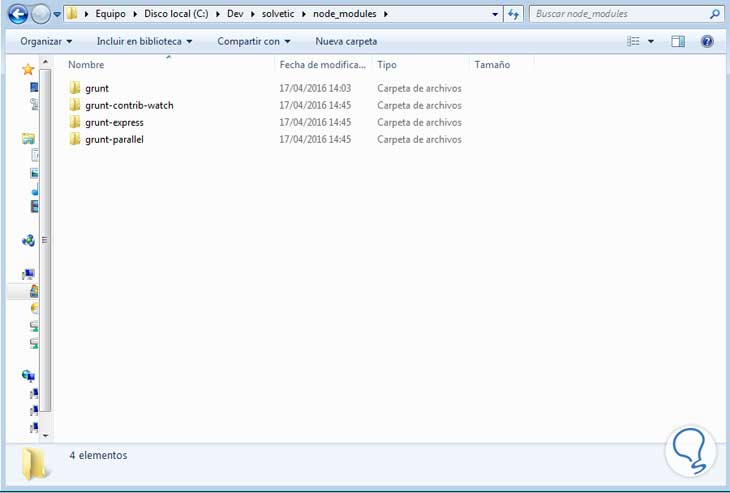Image resolution: width=730 pixels, height=493 pixels.
Task: Select the node_modules breadcrumb segment
Action: coord(345,14)
